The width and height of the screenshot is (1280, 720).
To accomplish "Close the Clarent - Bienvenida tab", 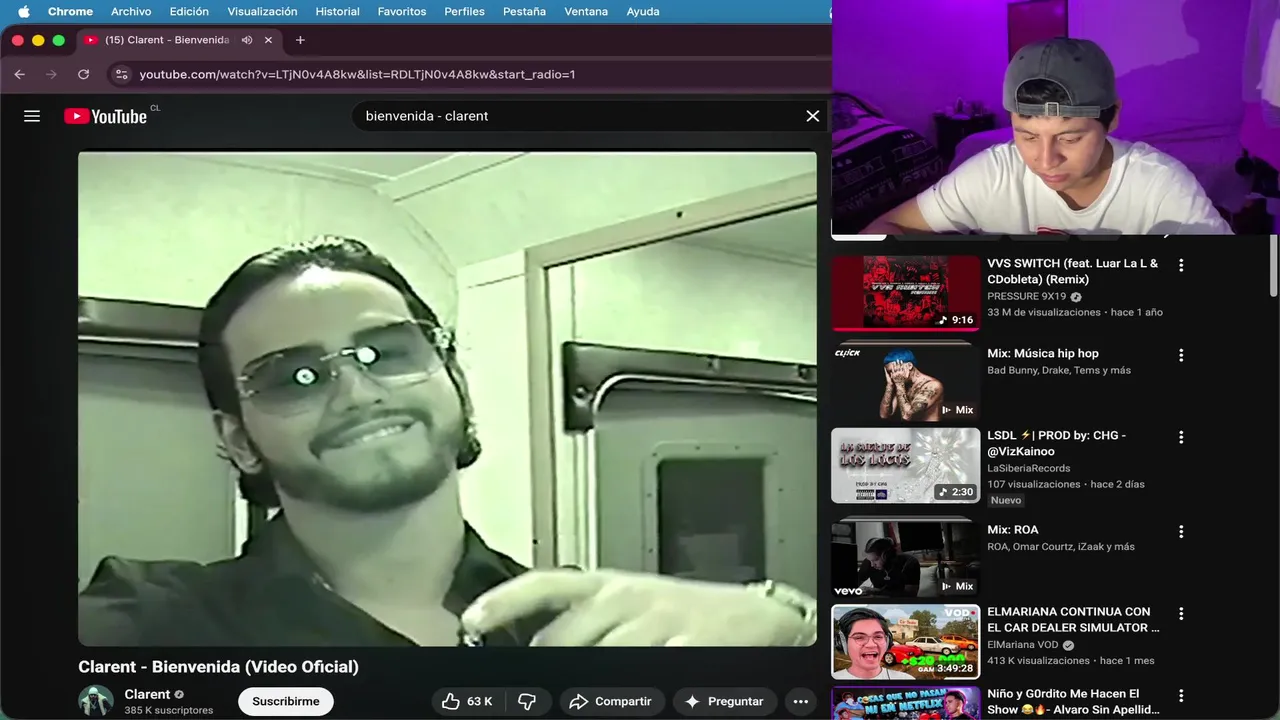I will 268,40.
